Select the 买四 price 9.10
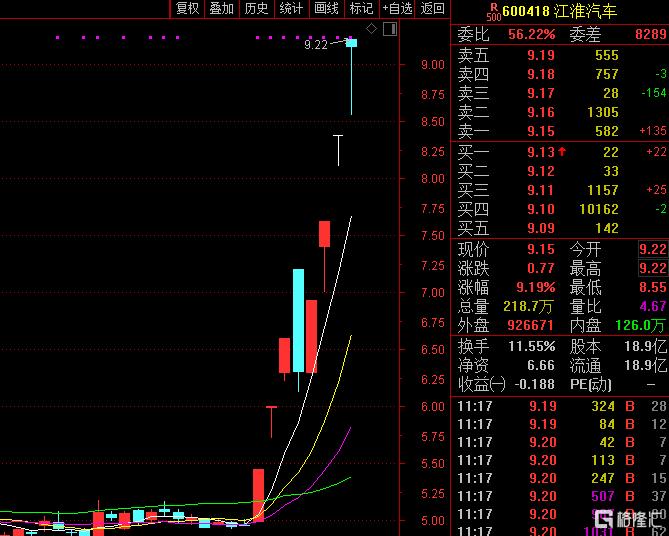 pyautogui.click(x=541, y=209)
